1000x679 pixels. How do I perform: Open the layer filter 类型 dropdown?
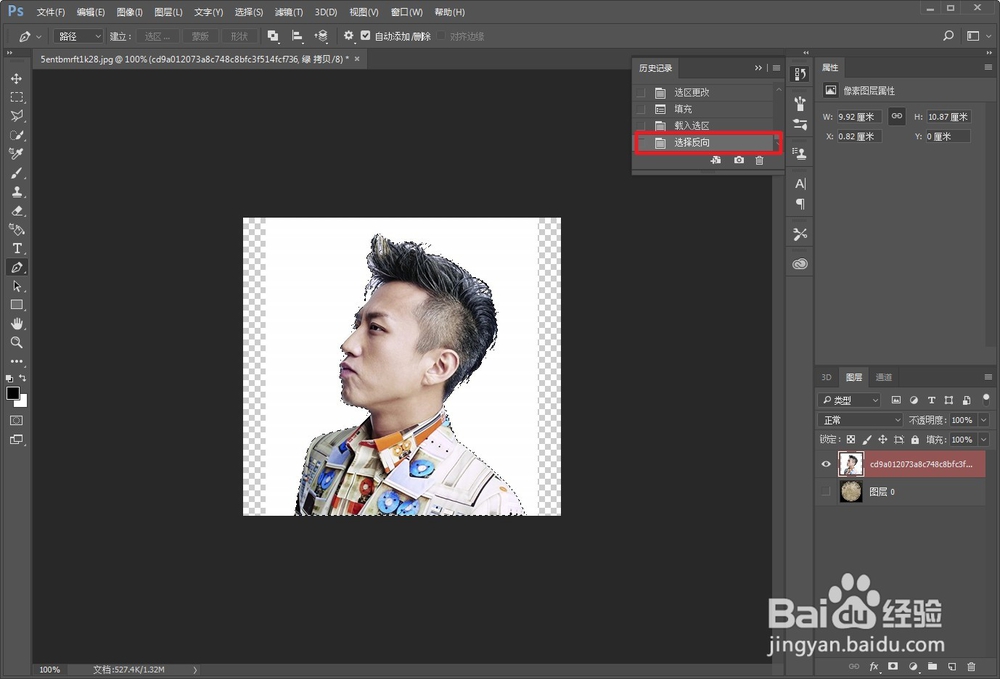pyautogui.click(x=849, y=400)
